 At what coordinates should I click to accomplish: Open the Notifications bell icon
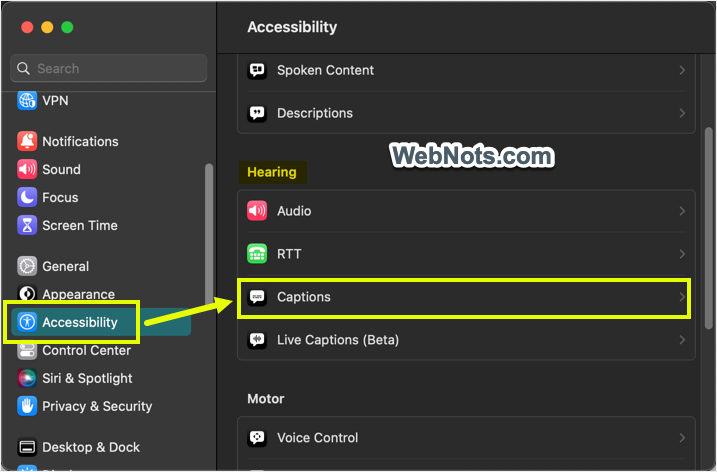pos(27,141)
